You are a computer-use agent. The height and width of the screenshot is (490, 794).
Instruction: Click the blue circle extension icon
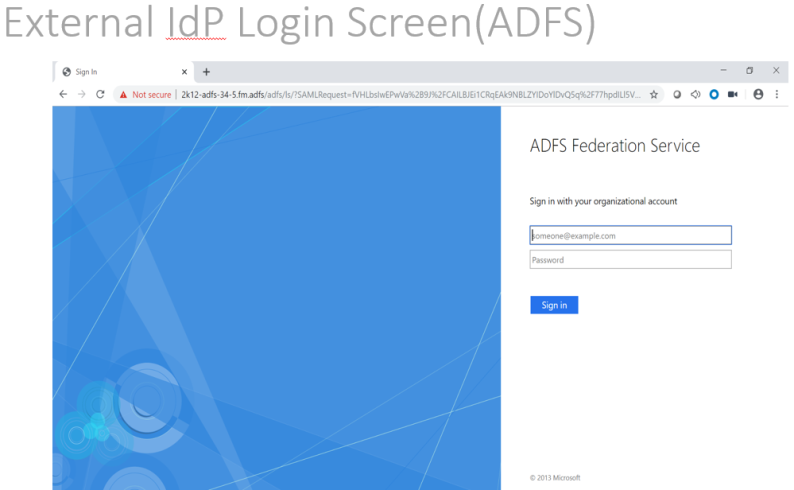click(714, 94)
